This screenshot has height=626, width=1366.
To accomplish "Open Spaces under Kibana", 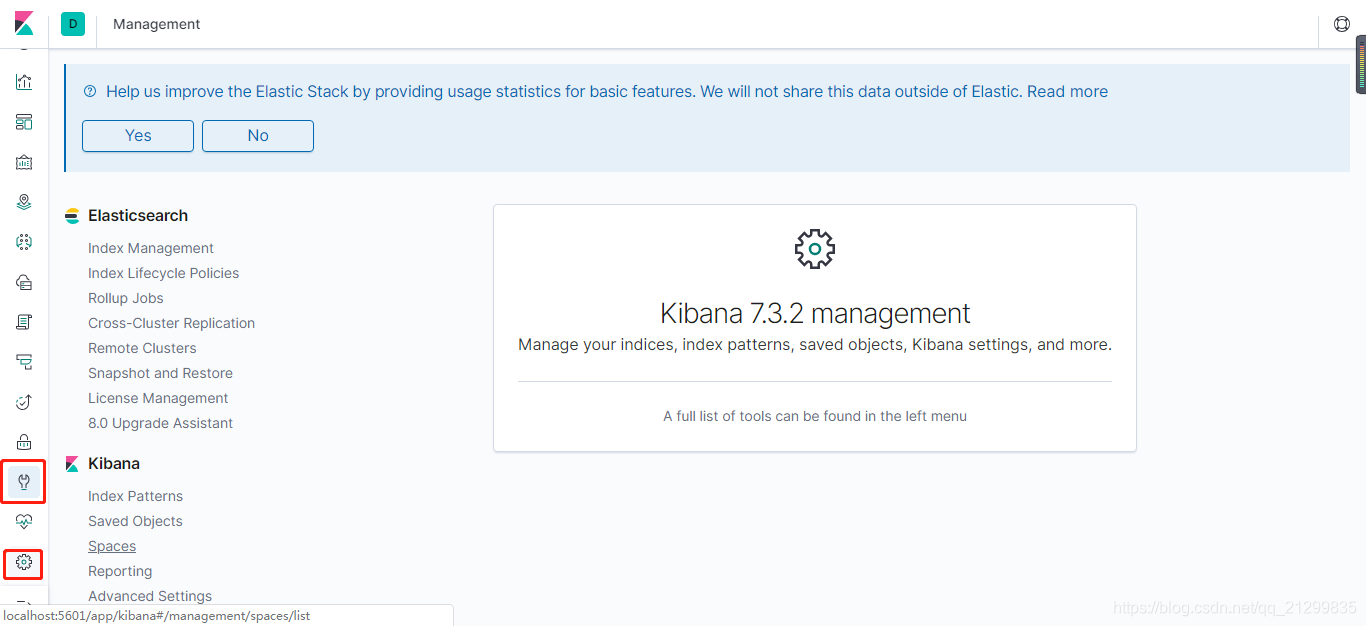I will [112, 546].
